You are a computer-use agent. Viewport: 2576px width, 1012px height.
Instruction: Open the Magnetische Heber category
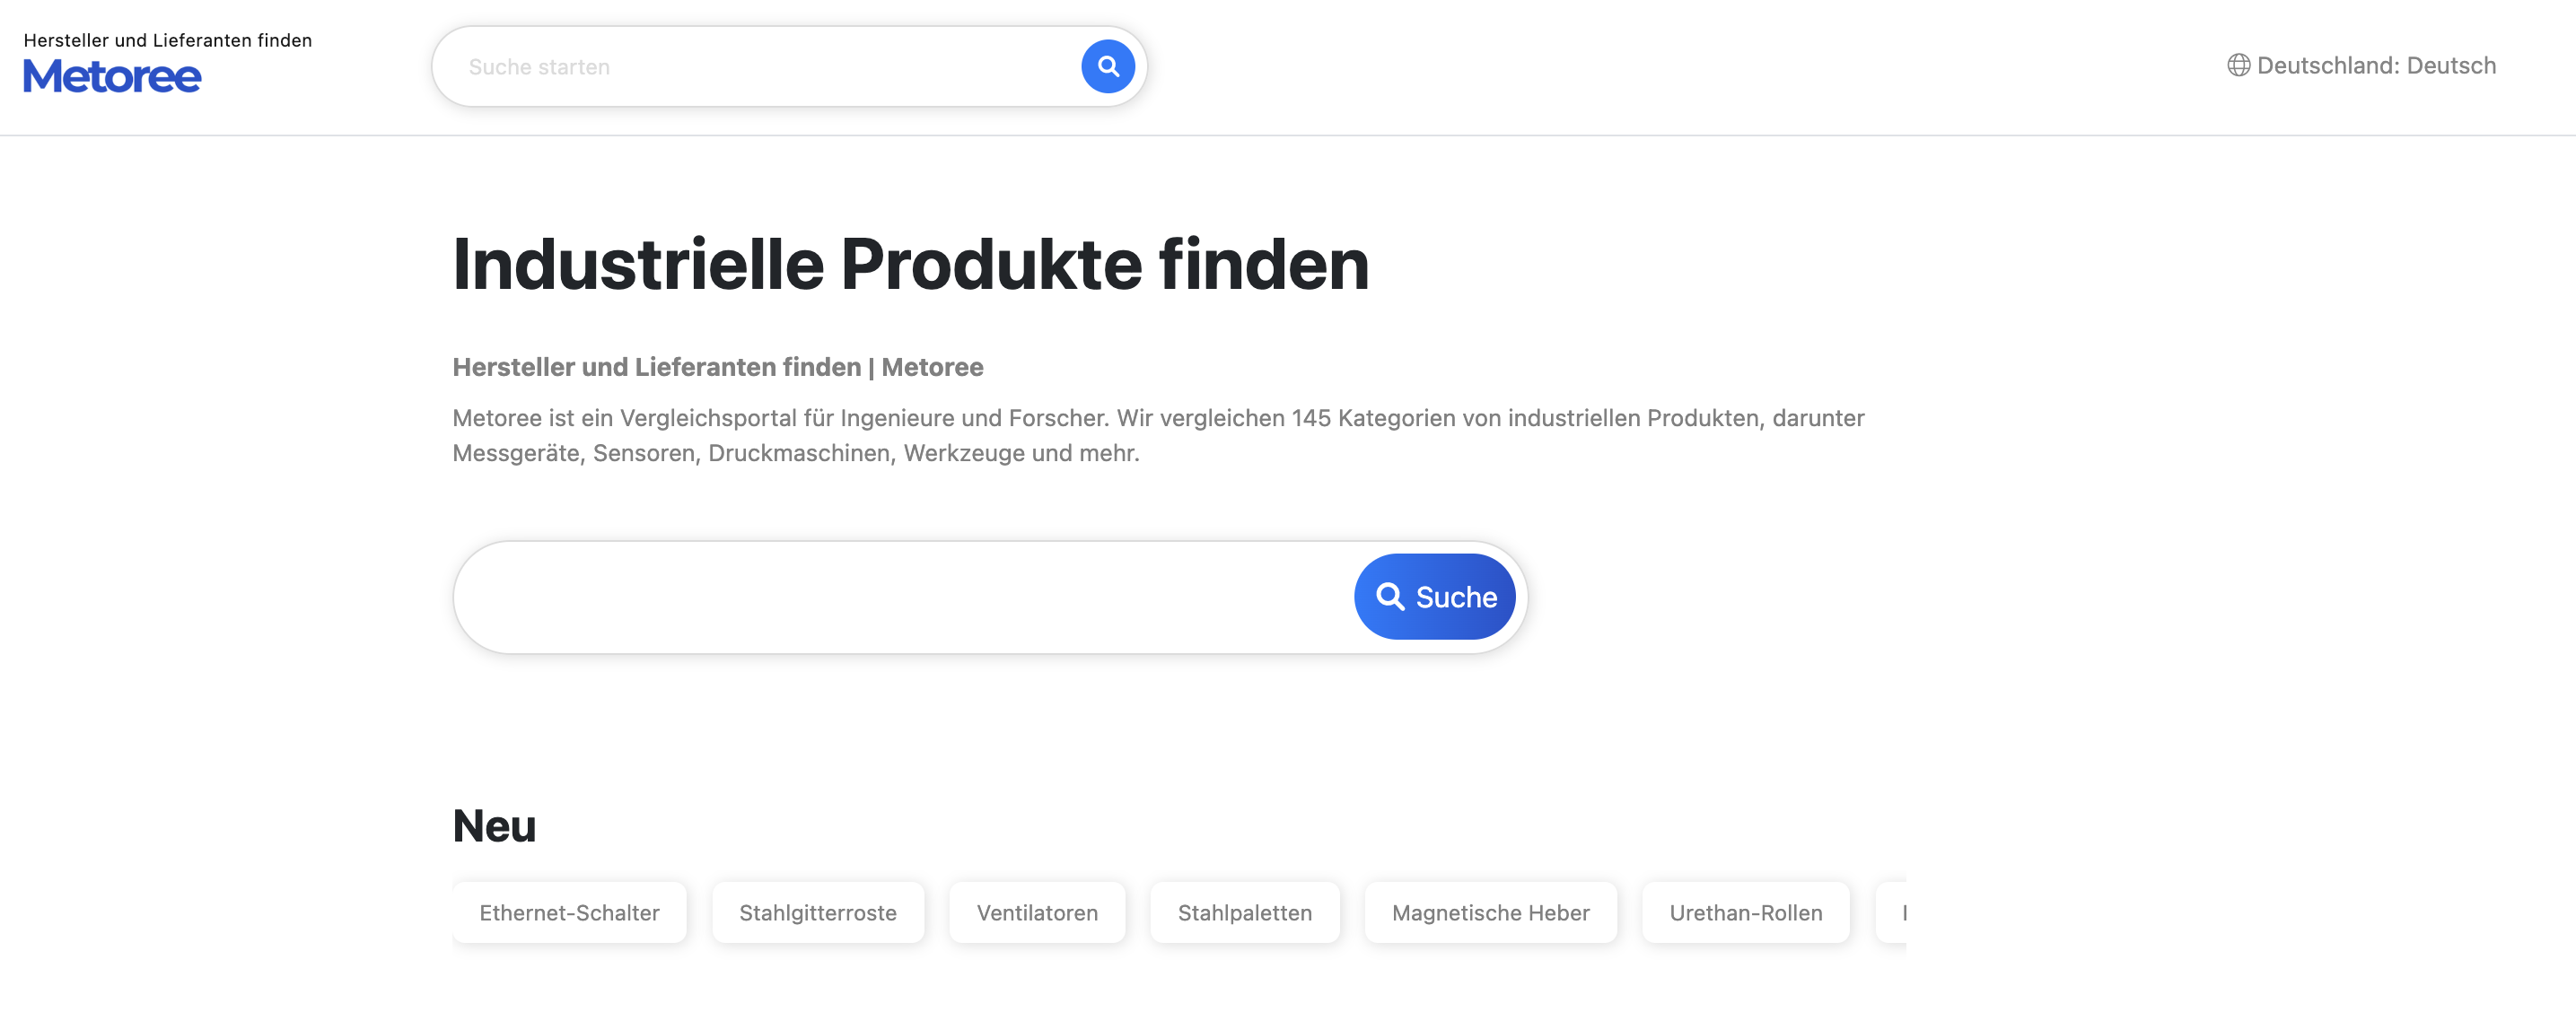[x=1490, y=912]
